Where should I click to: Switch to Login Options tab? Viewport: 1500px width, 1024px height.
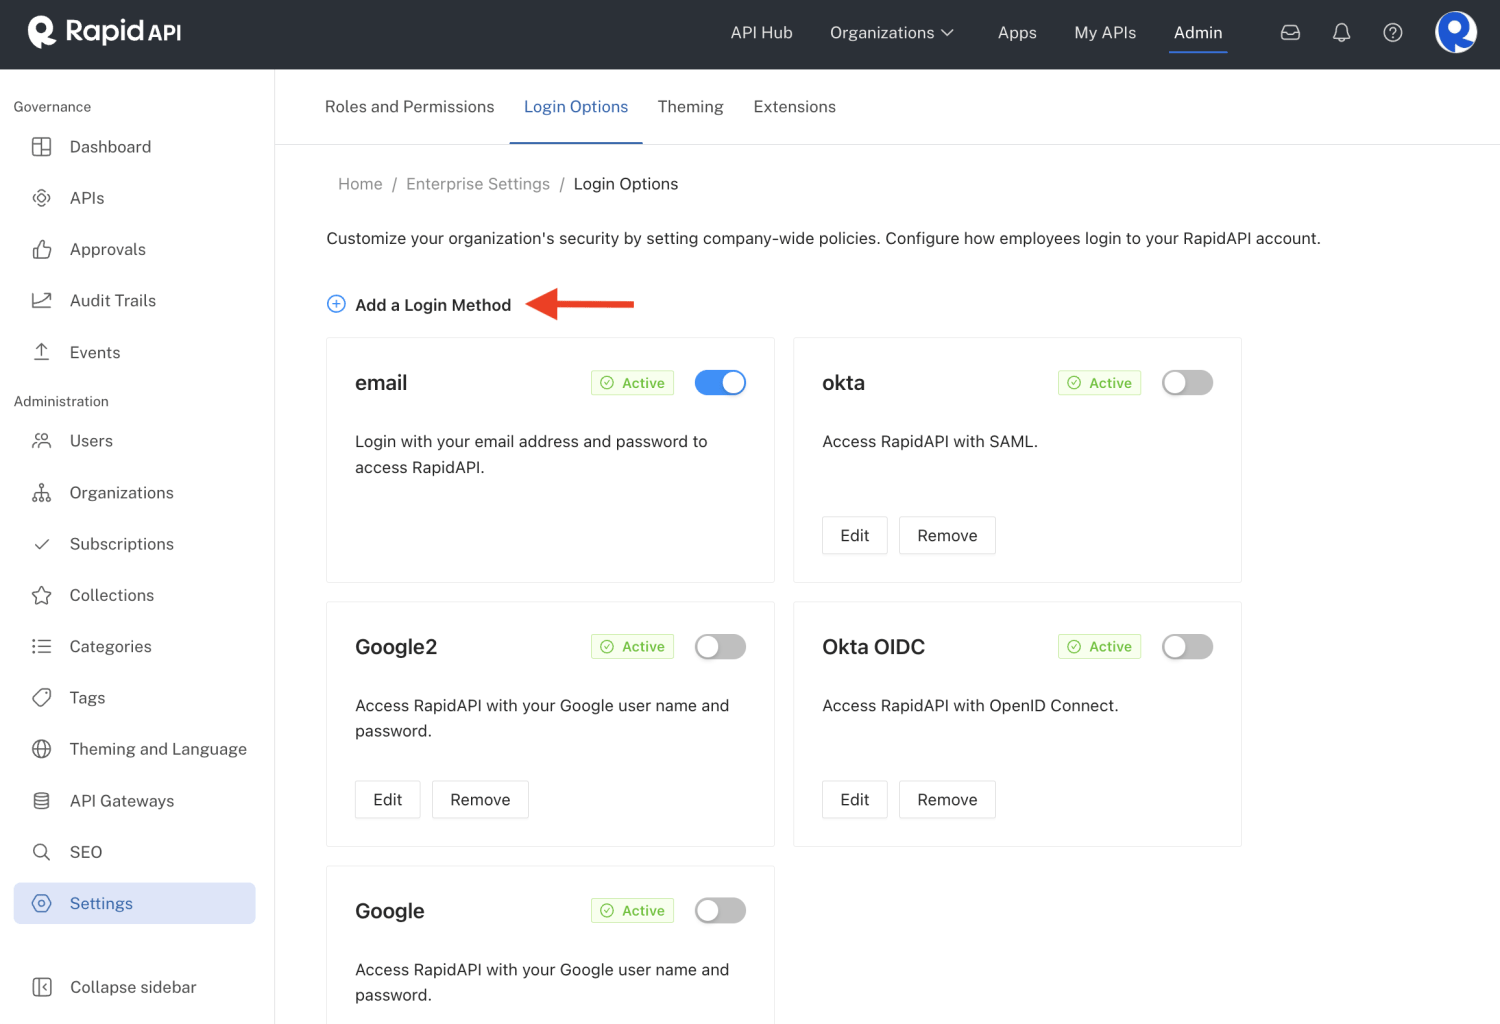point(576,107)
